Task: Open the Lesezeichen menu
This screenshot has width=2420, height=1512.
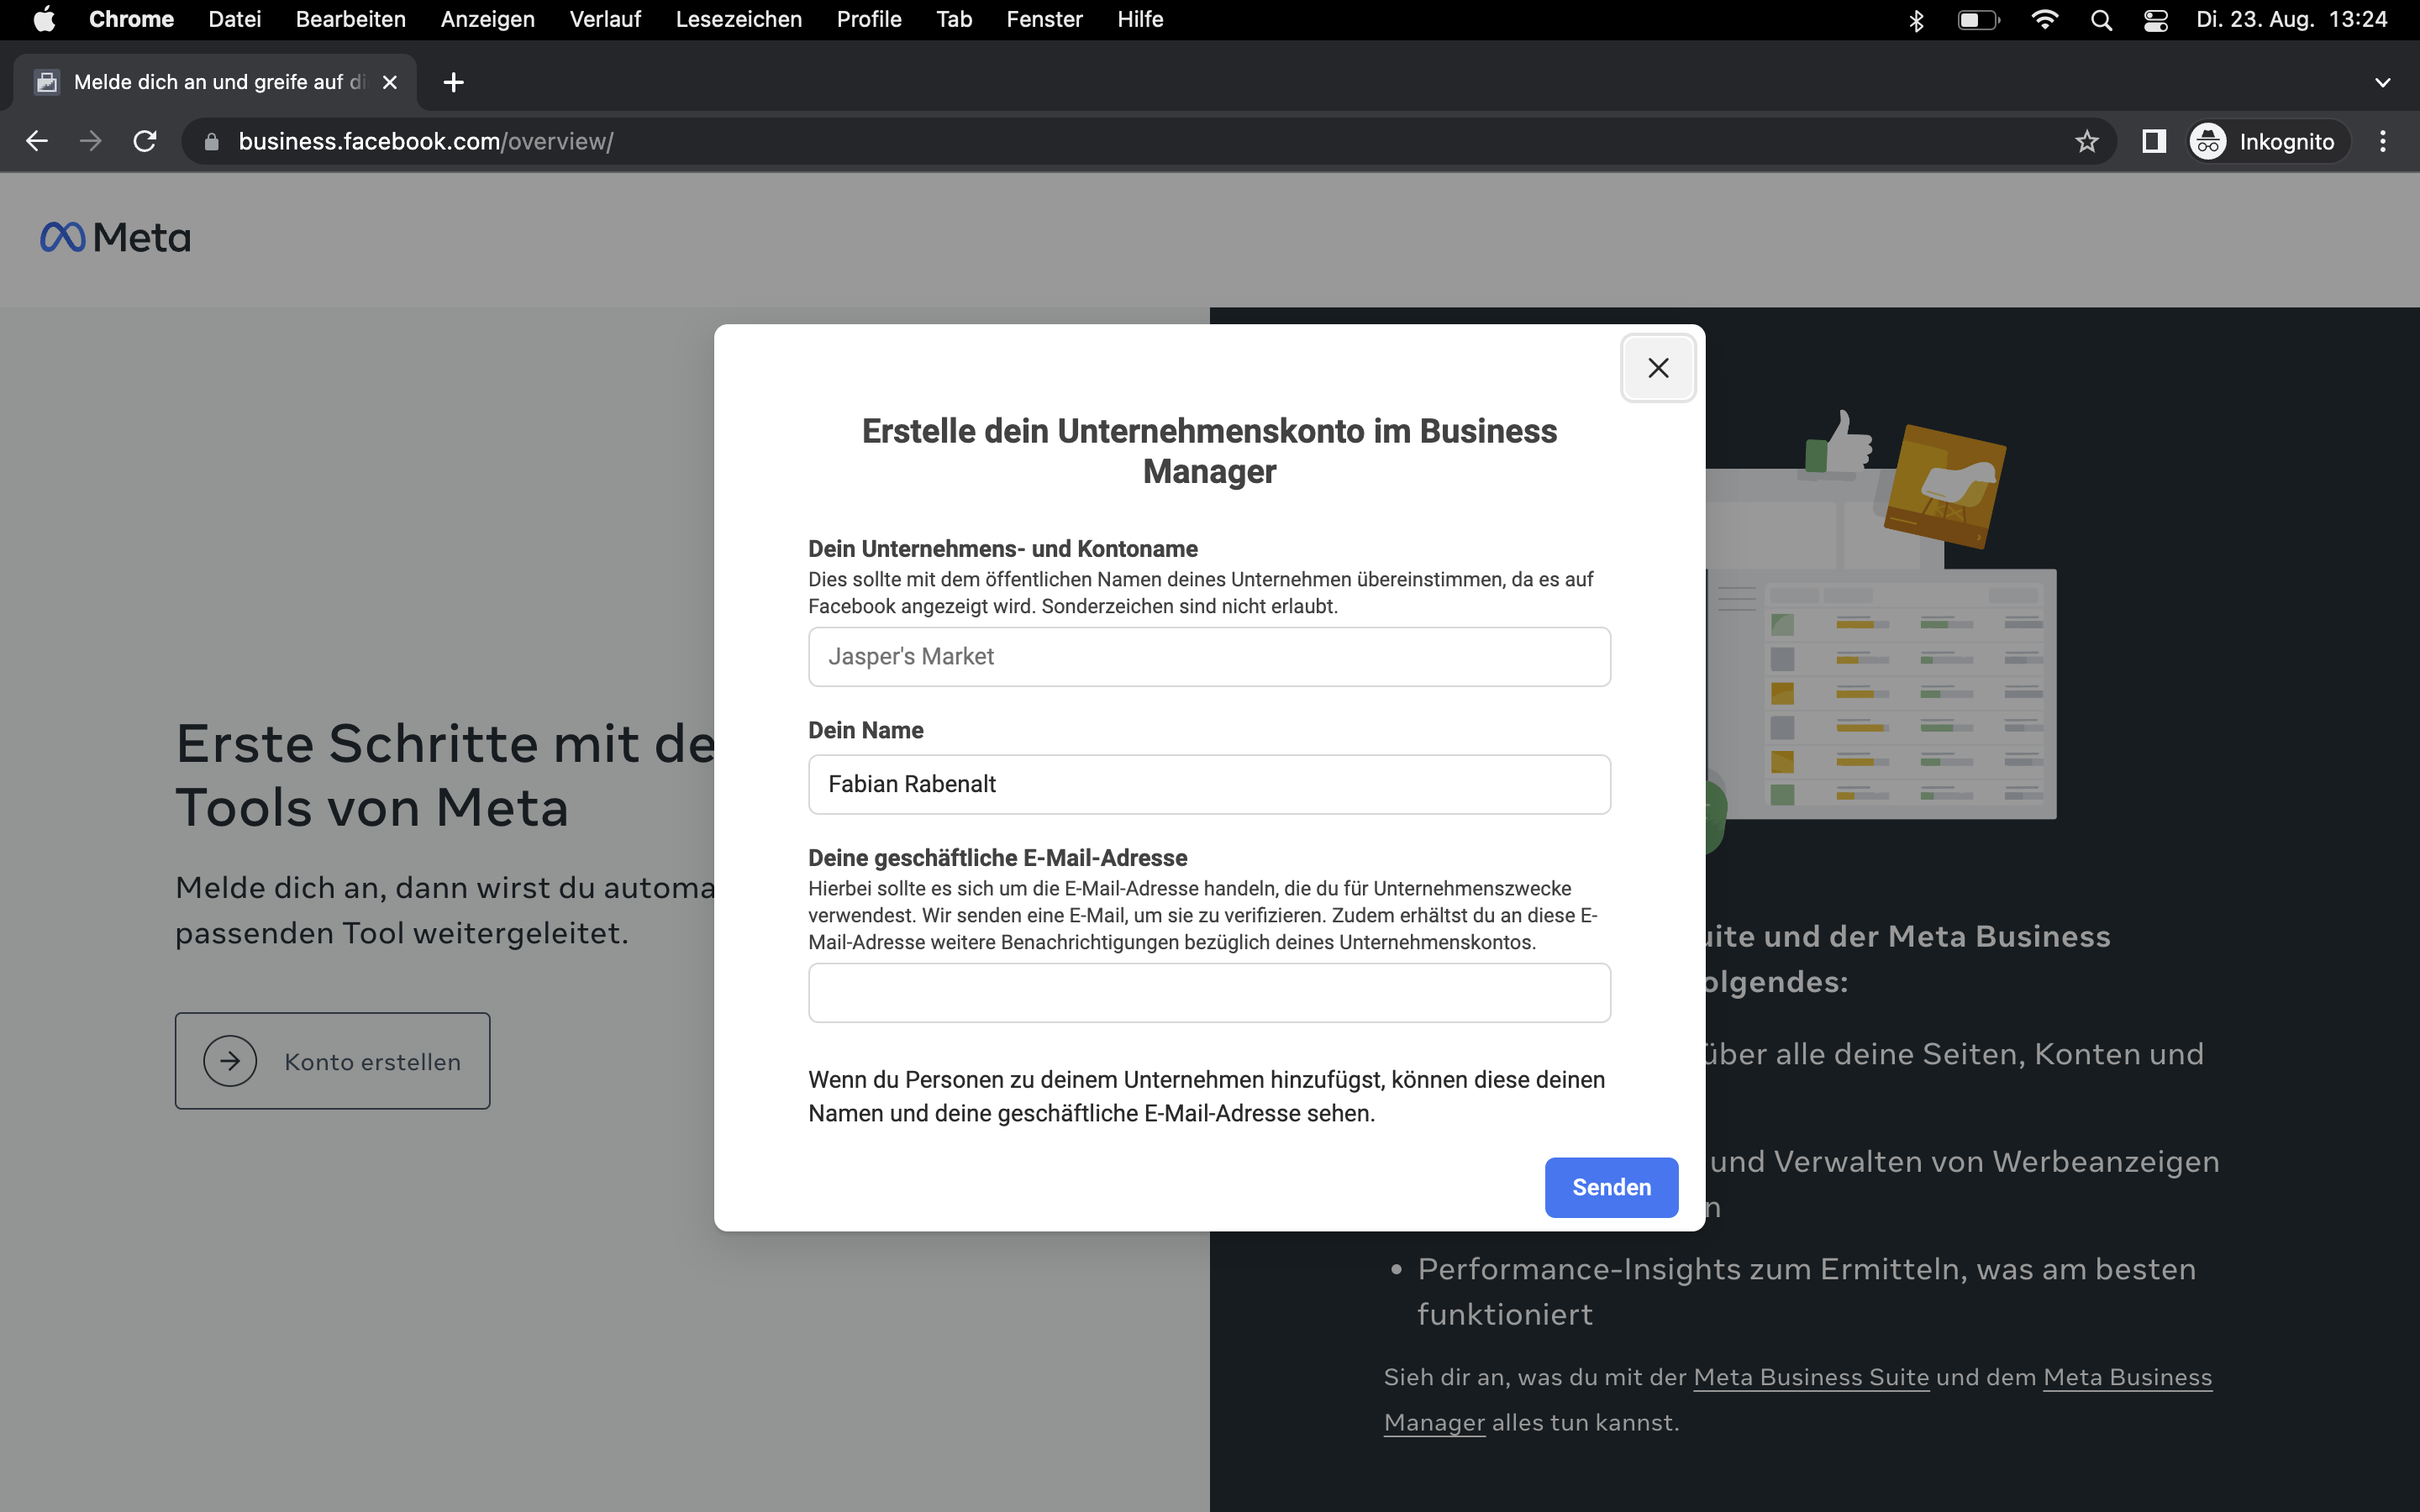Action: tap(738, 20)
